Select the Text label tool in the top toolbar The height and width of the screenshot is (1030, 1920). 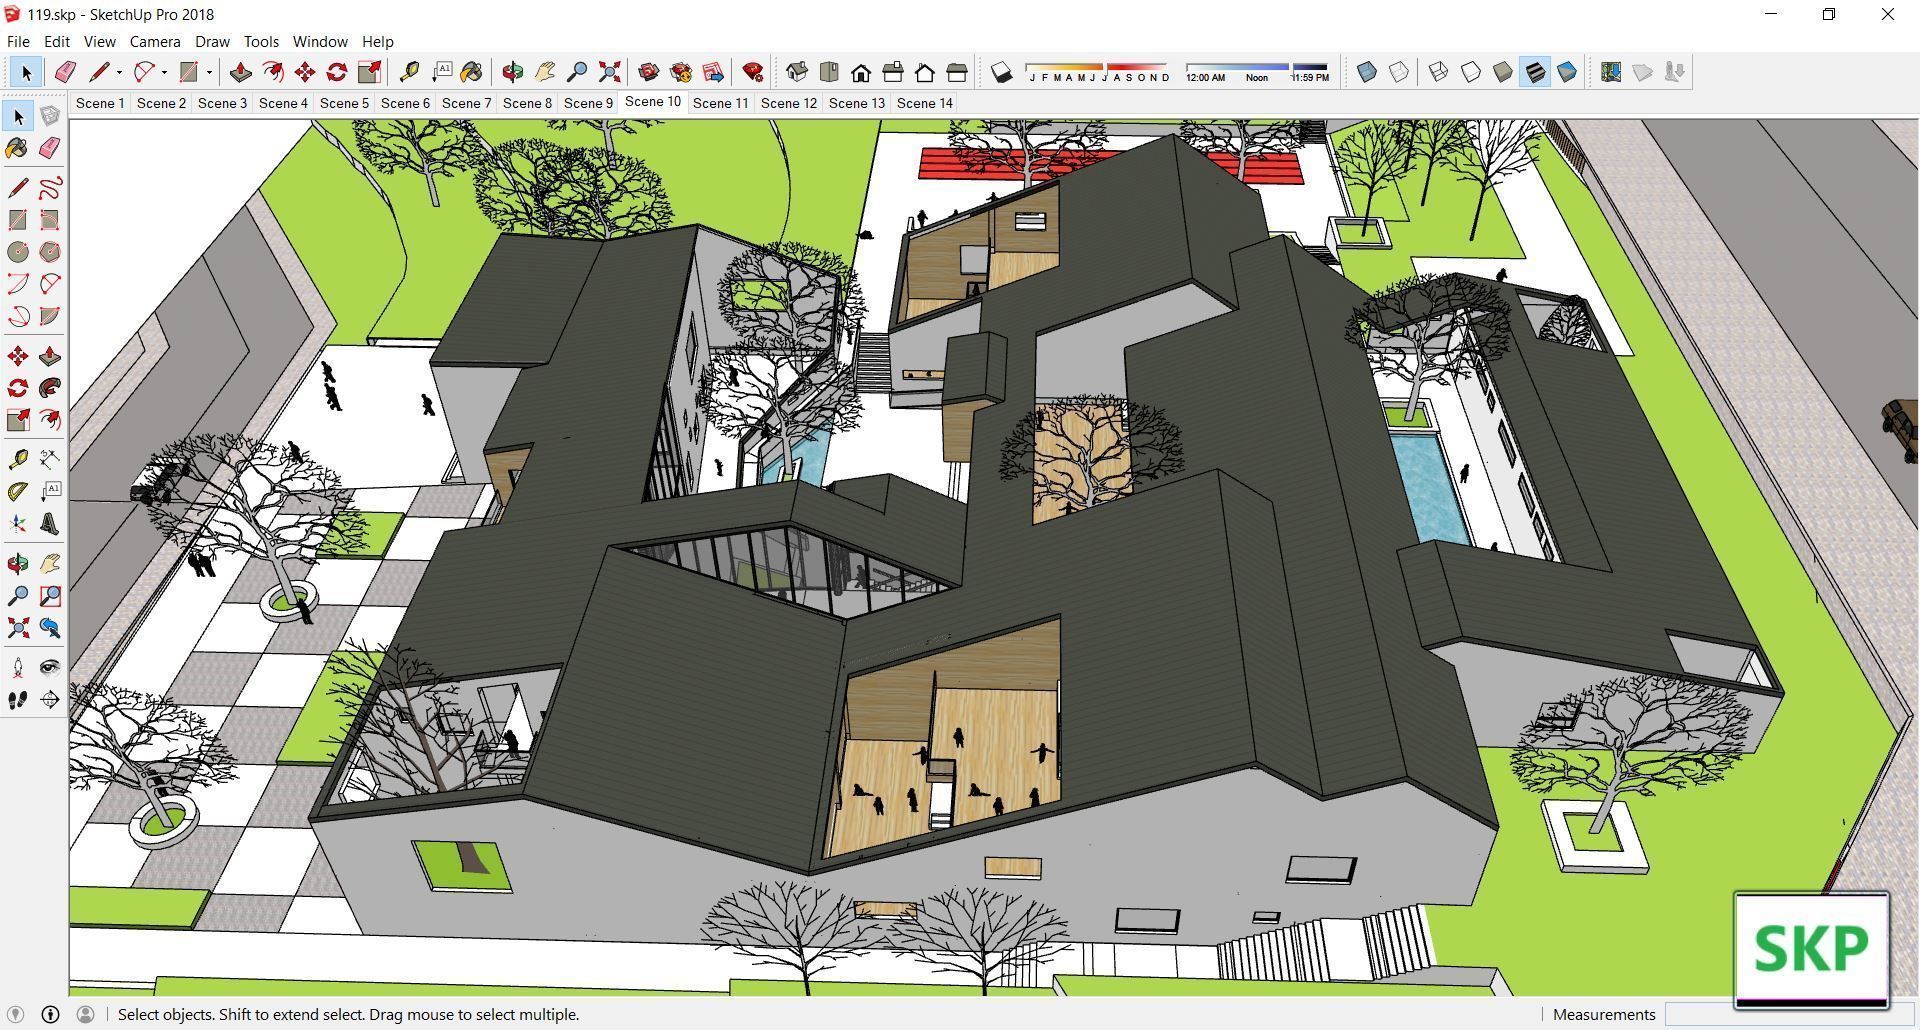(x=441, y=72)
